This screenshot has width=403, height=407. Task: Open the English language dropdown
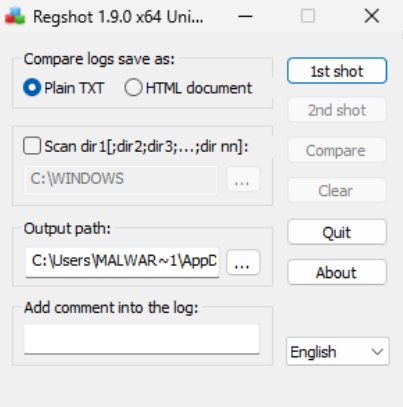(x=337, y=352)
